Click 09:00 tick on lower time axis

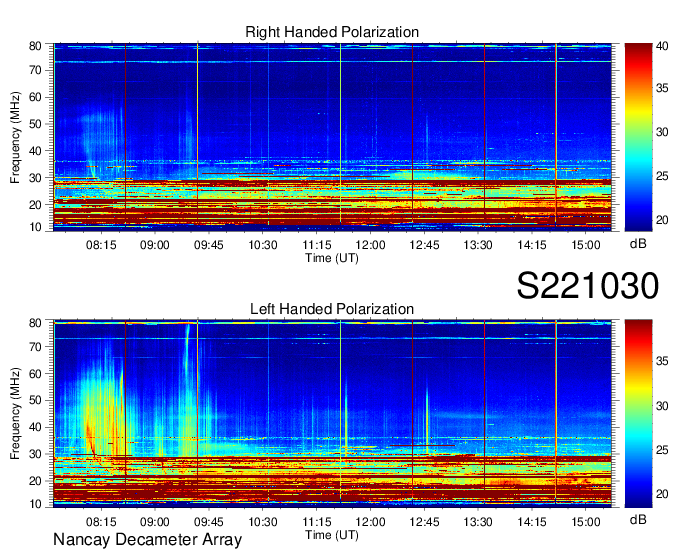point(155,522)
